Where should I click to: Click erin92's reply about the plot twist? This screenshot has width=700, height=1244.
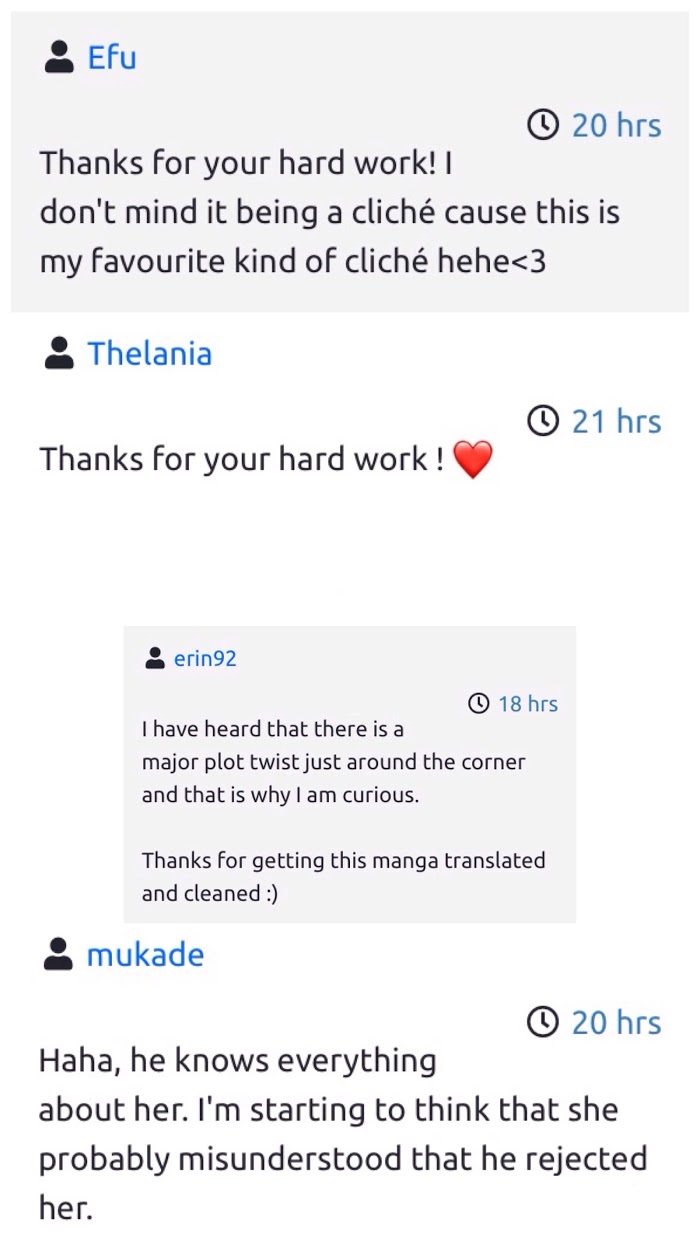333,762
